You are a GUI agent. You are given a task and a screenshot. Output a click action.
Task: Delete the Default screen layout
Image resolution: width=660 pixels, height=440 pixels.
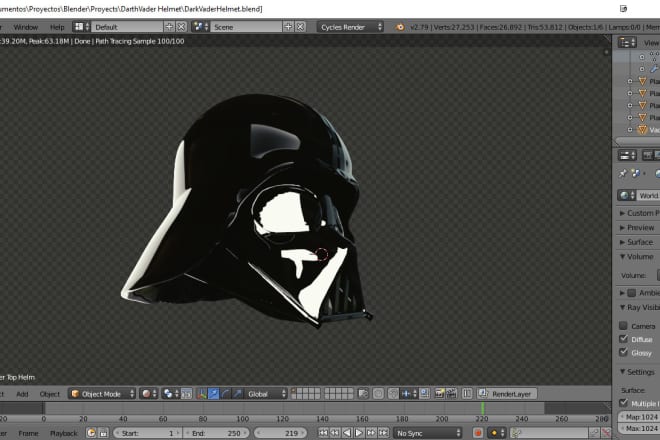click(181, 27)
